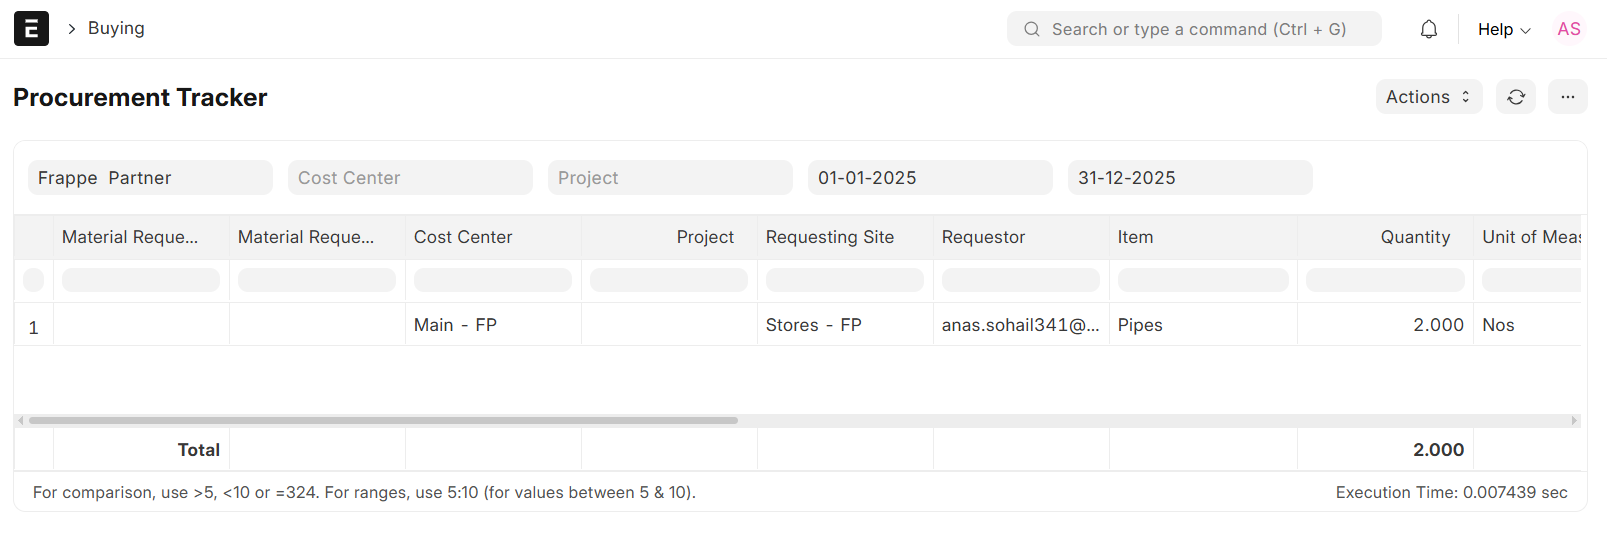Screen dimensions: 1607x533
Task: Focus the Cost Center filter field
Action: [410, 178]
